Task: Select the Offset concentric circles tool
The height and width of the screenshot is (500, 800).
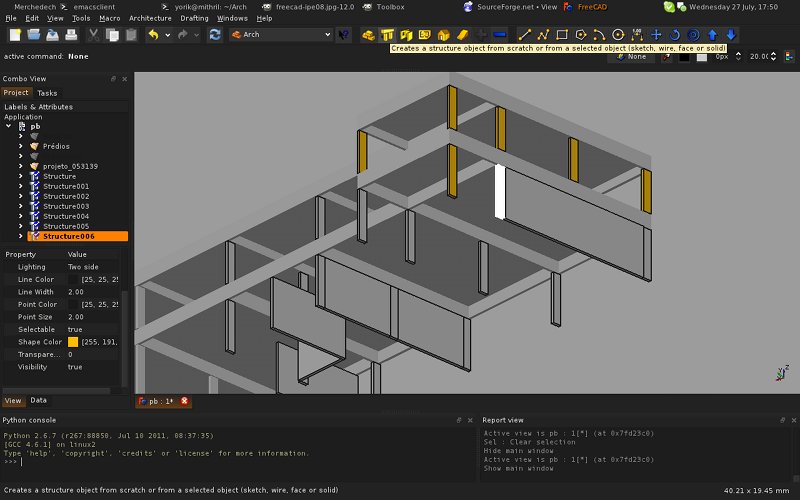Action: (693, 35)
